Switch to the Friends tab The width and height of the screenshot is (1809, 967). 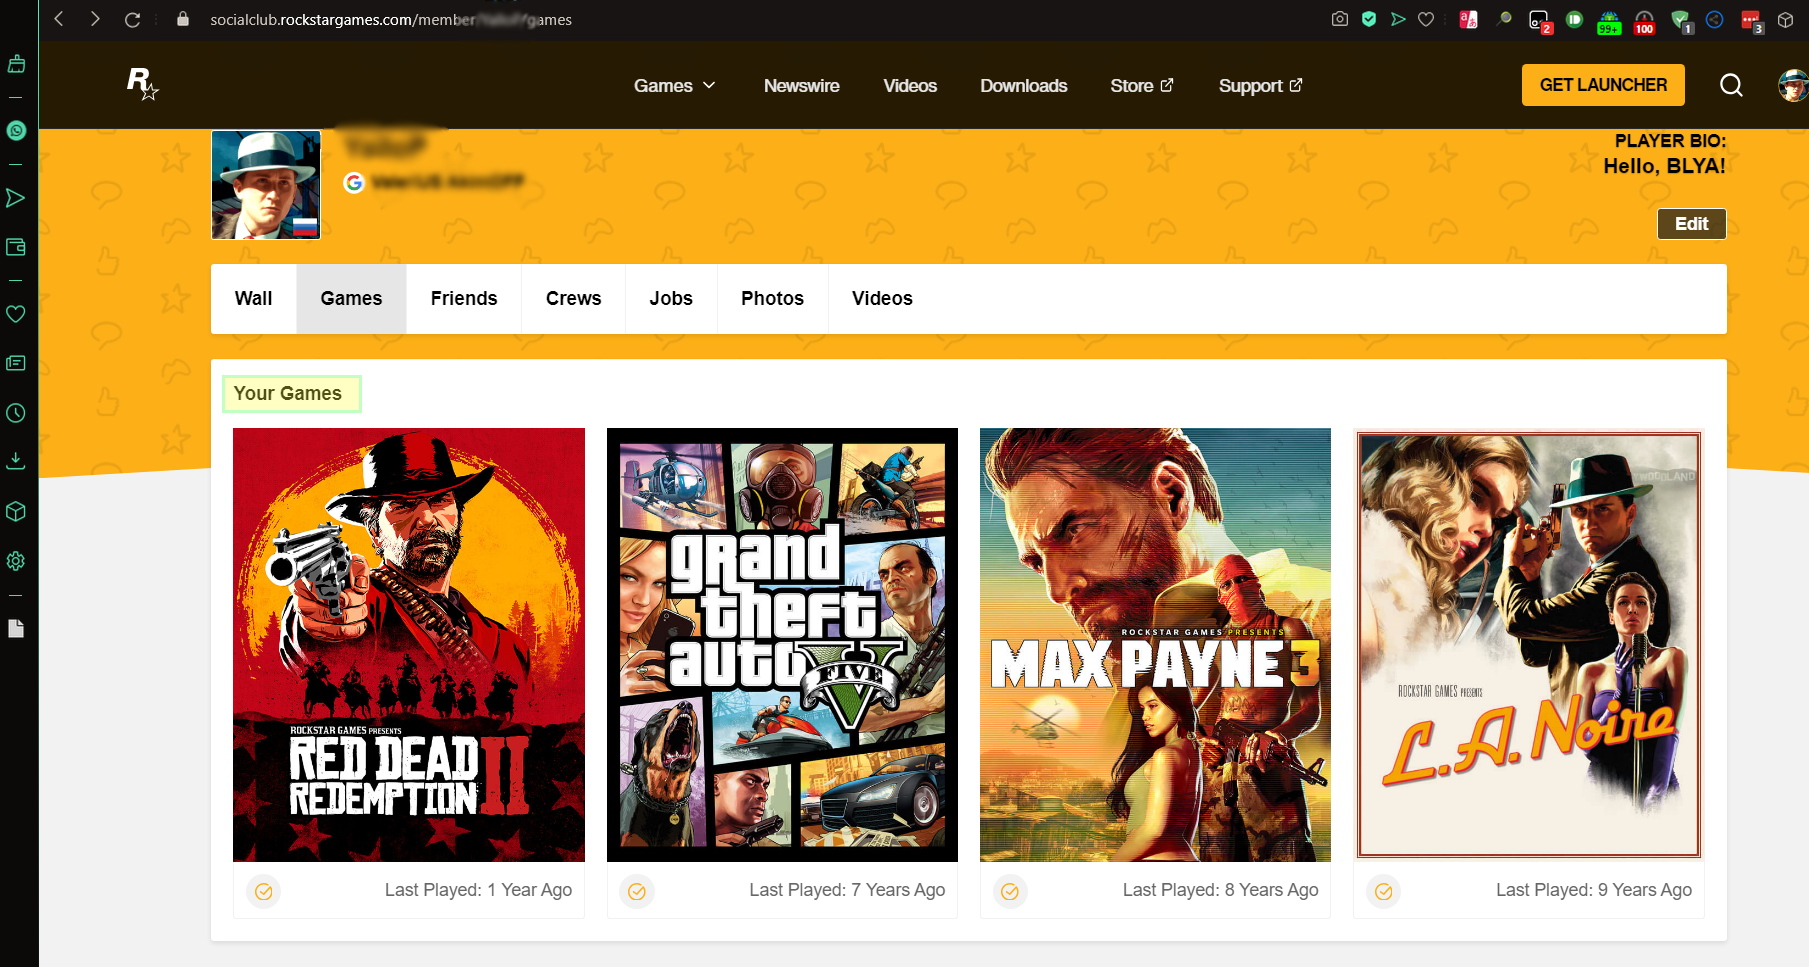tap(463, 298)
